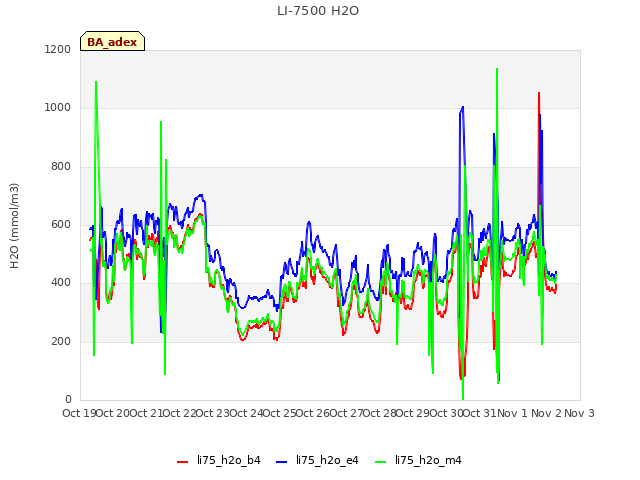Click the 200 y-axis tick label
640x480 pixels.
click(x=61, y=341)
